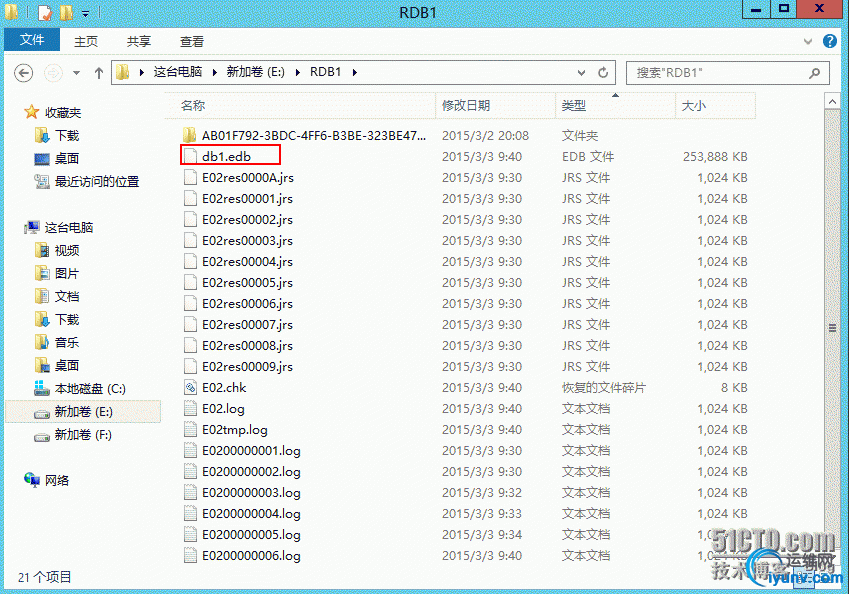
Task: Click the Forward navigation arrow
Action: click(x=53, y=73)
